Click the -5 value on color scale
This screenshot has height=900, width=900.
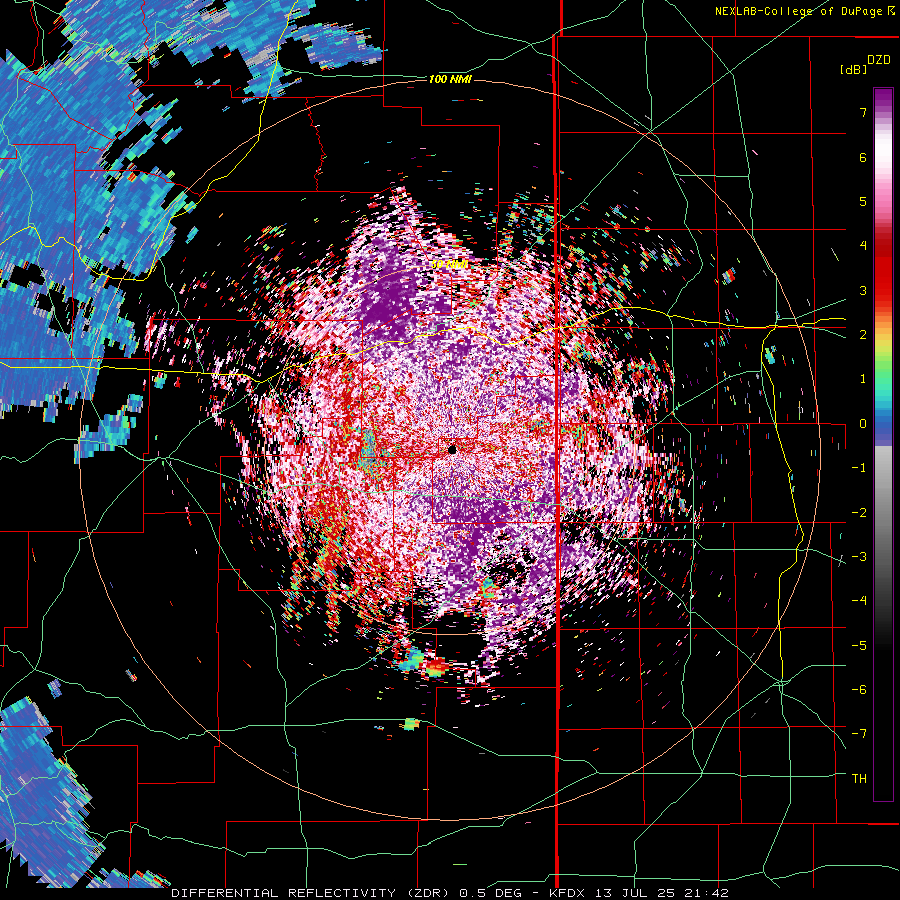859,645
